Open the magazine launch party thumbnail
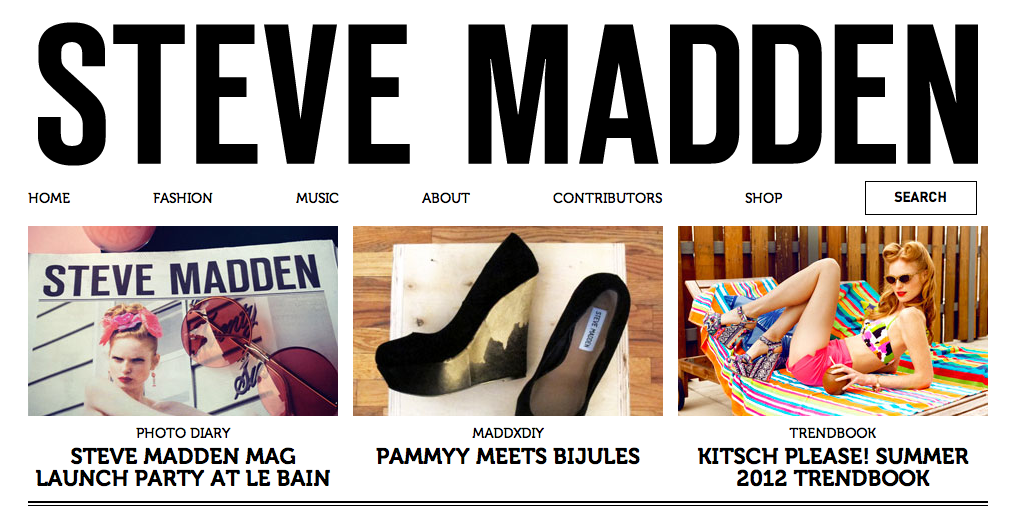Image resolution: width=1019 pixels, height=518 pixels. [x=183, y=321]
